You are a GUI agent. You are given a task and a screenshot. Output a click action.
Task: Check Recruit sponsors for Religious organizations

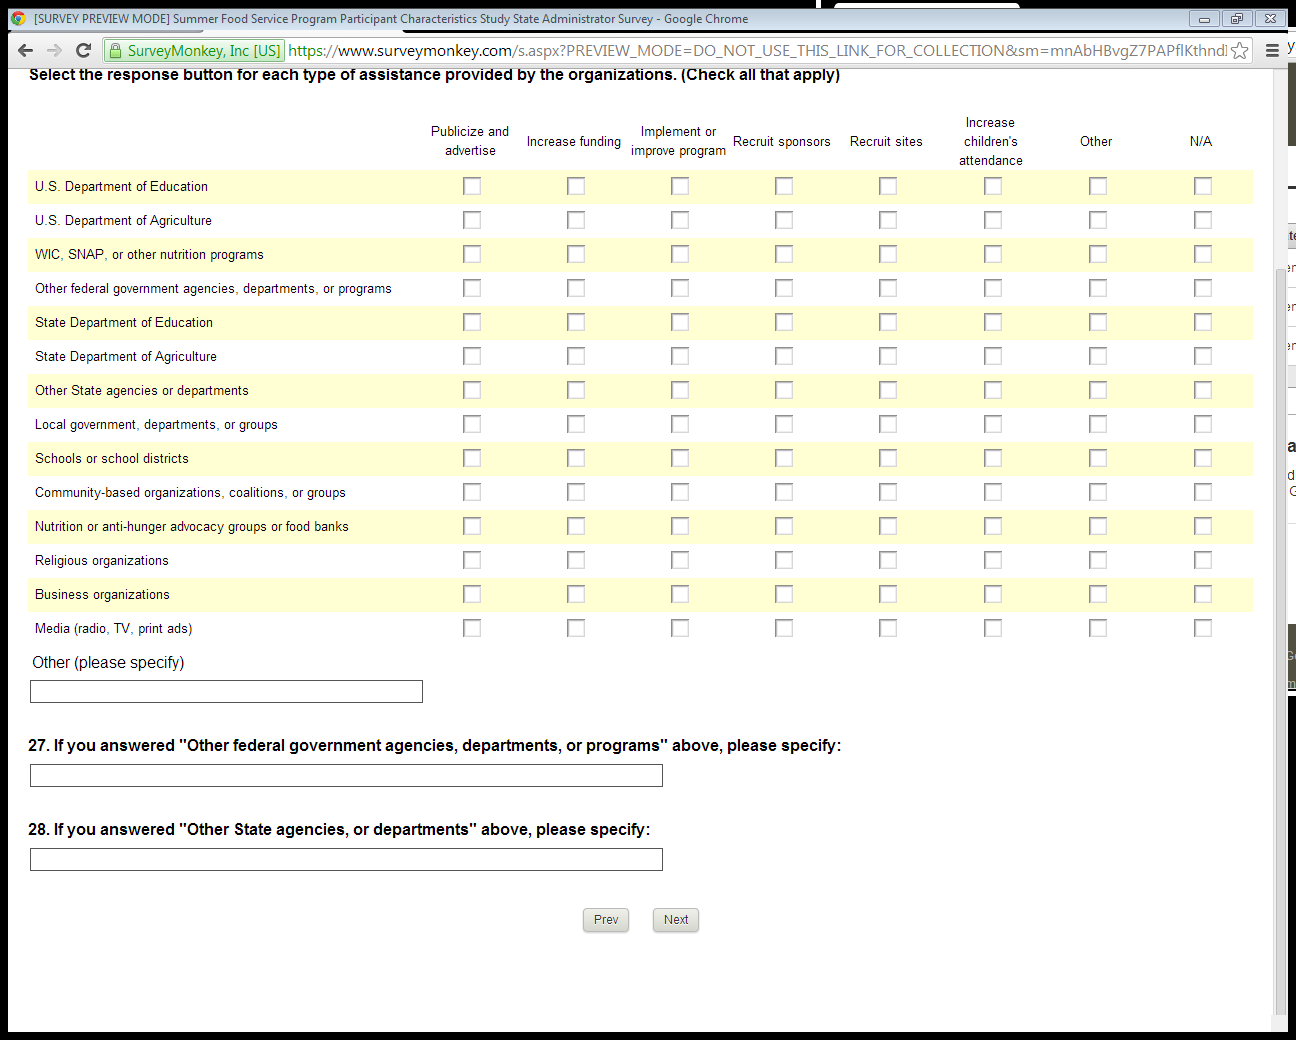[784, 560]
